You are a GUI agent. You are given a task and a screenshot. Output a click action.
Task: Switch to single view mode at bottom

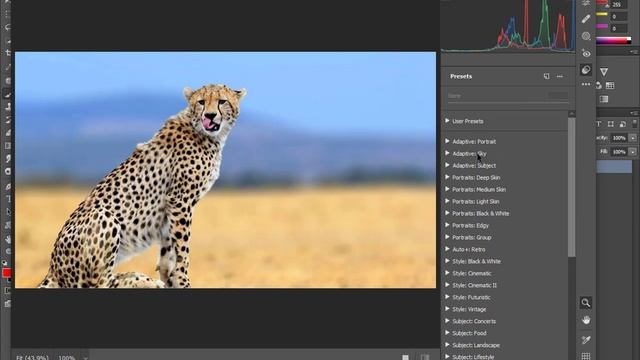[405, 357]
